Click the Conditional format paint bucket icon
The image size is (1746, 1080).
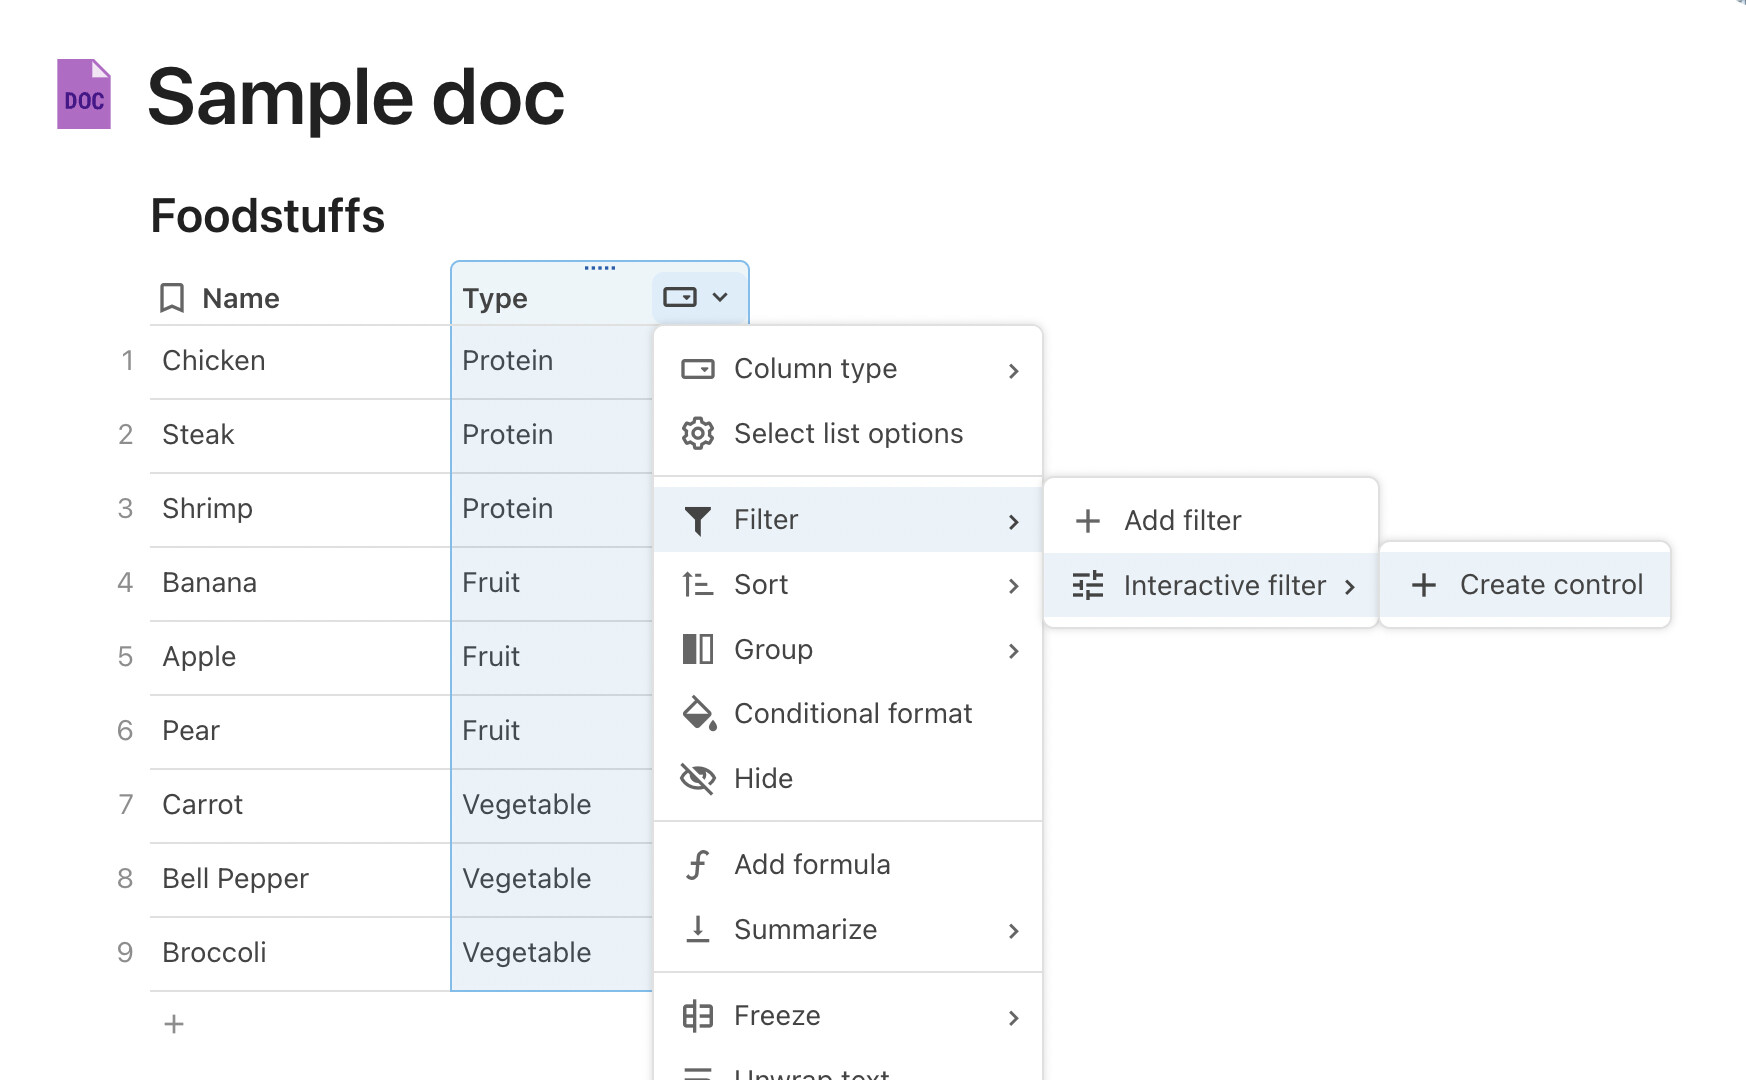coord(698,714)
